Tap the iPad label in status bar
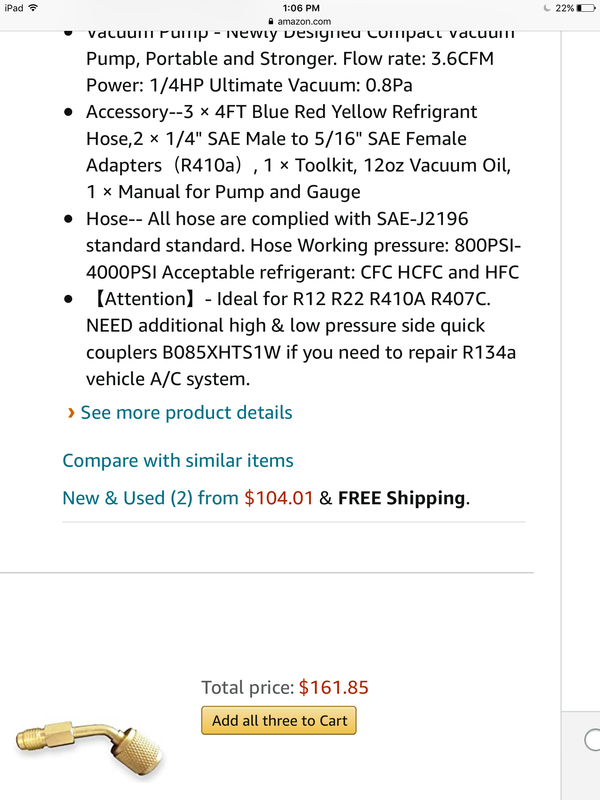 (14, 7)
